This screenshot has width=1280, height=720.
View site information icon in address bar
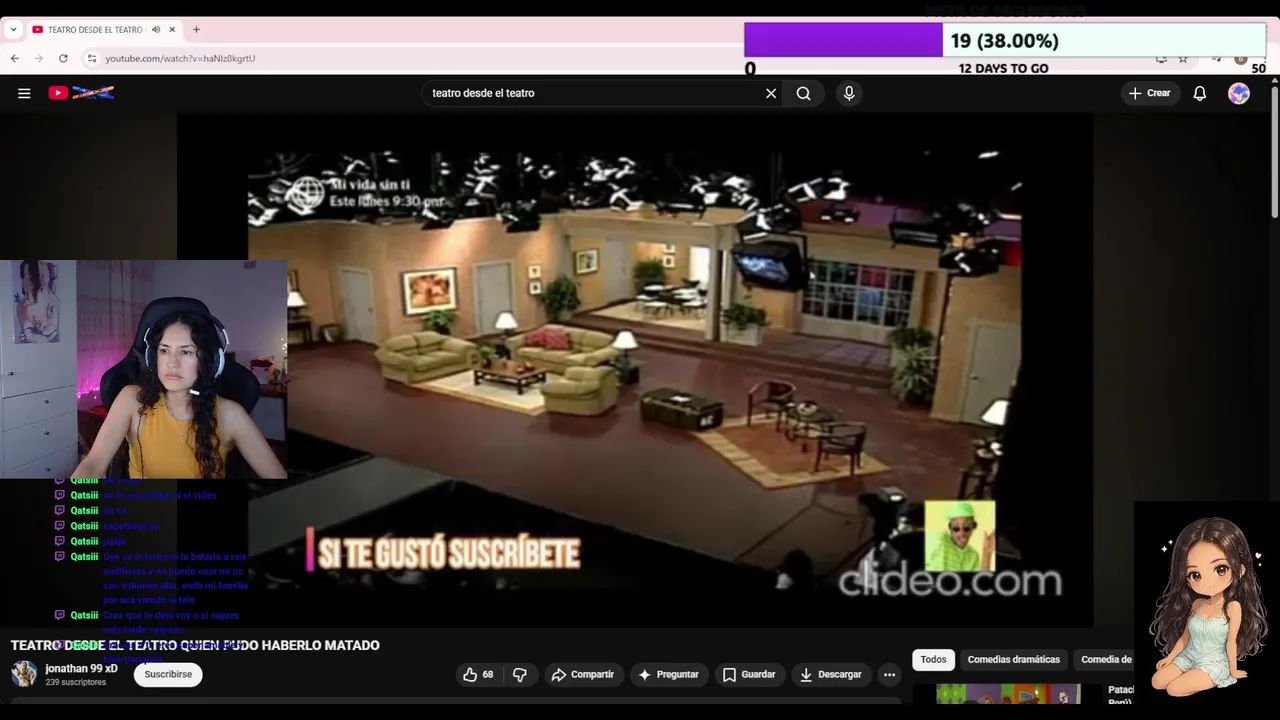click(x=92, y=58)
